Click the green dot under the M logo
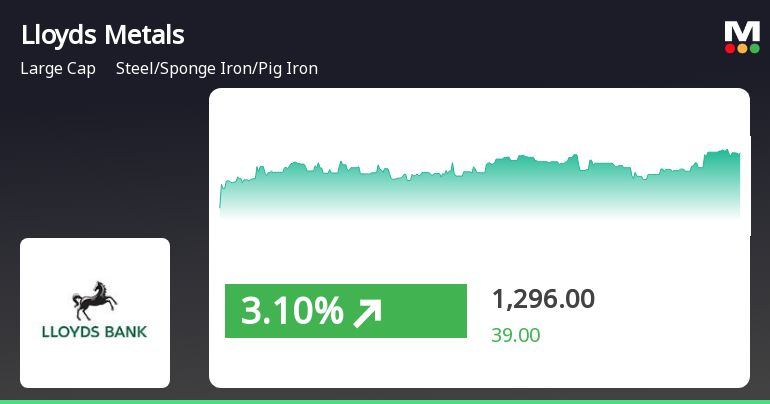This screenshot has width=770, height=404. tap(754, 48)
